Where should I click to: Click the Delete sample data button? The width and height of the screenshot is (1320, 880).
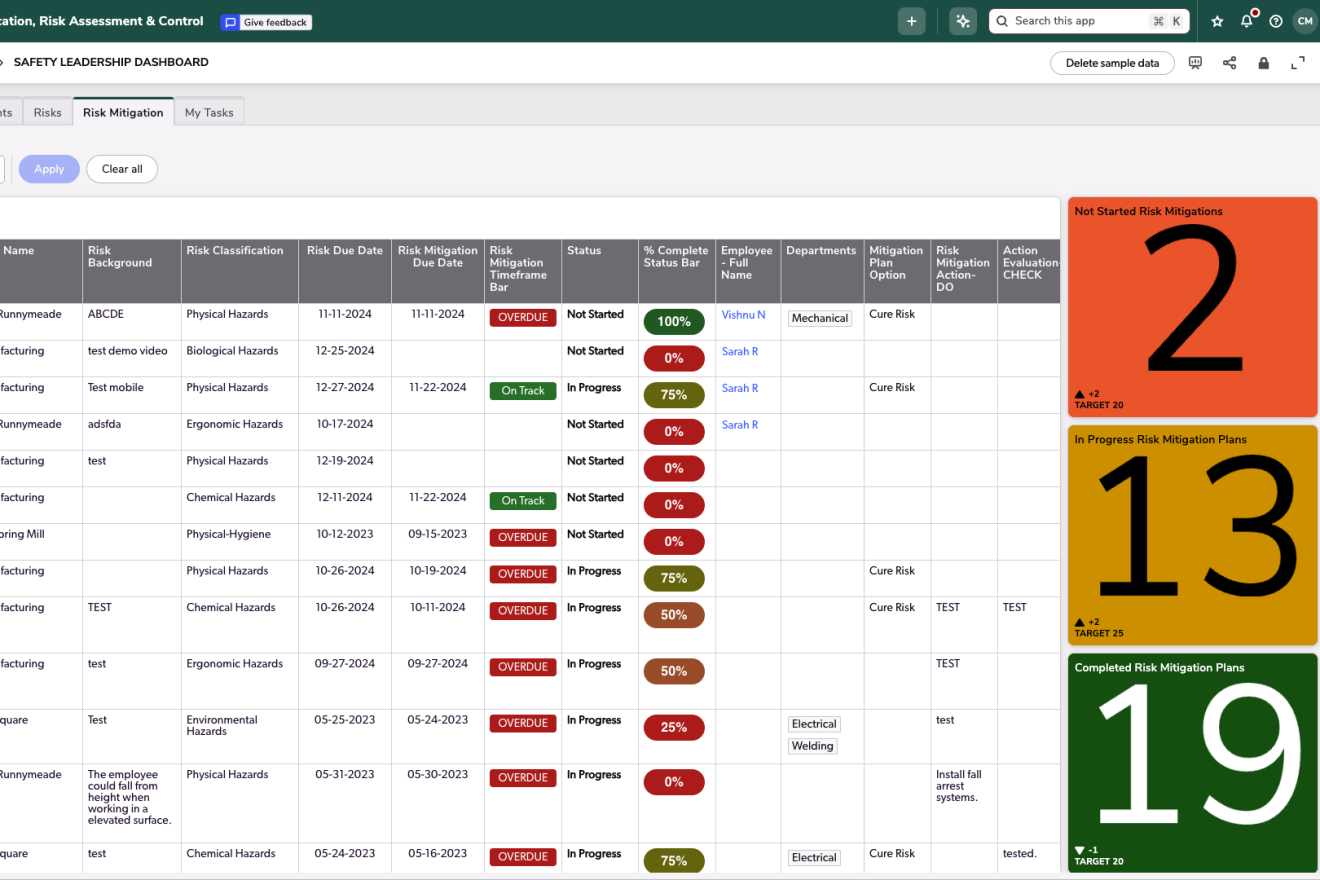click(1112, 63)
